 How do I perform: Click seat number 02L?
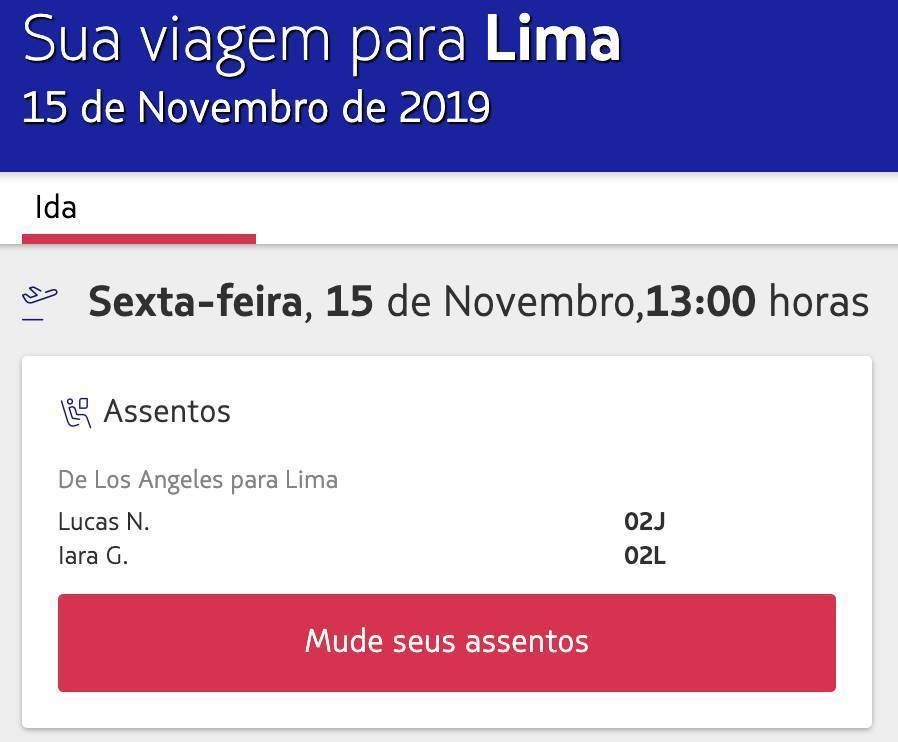[x=645, y=555]
